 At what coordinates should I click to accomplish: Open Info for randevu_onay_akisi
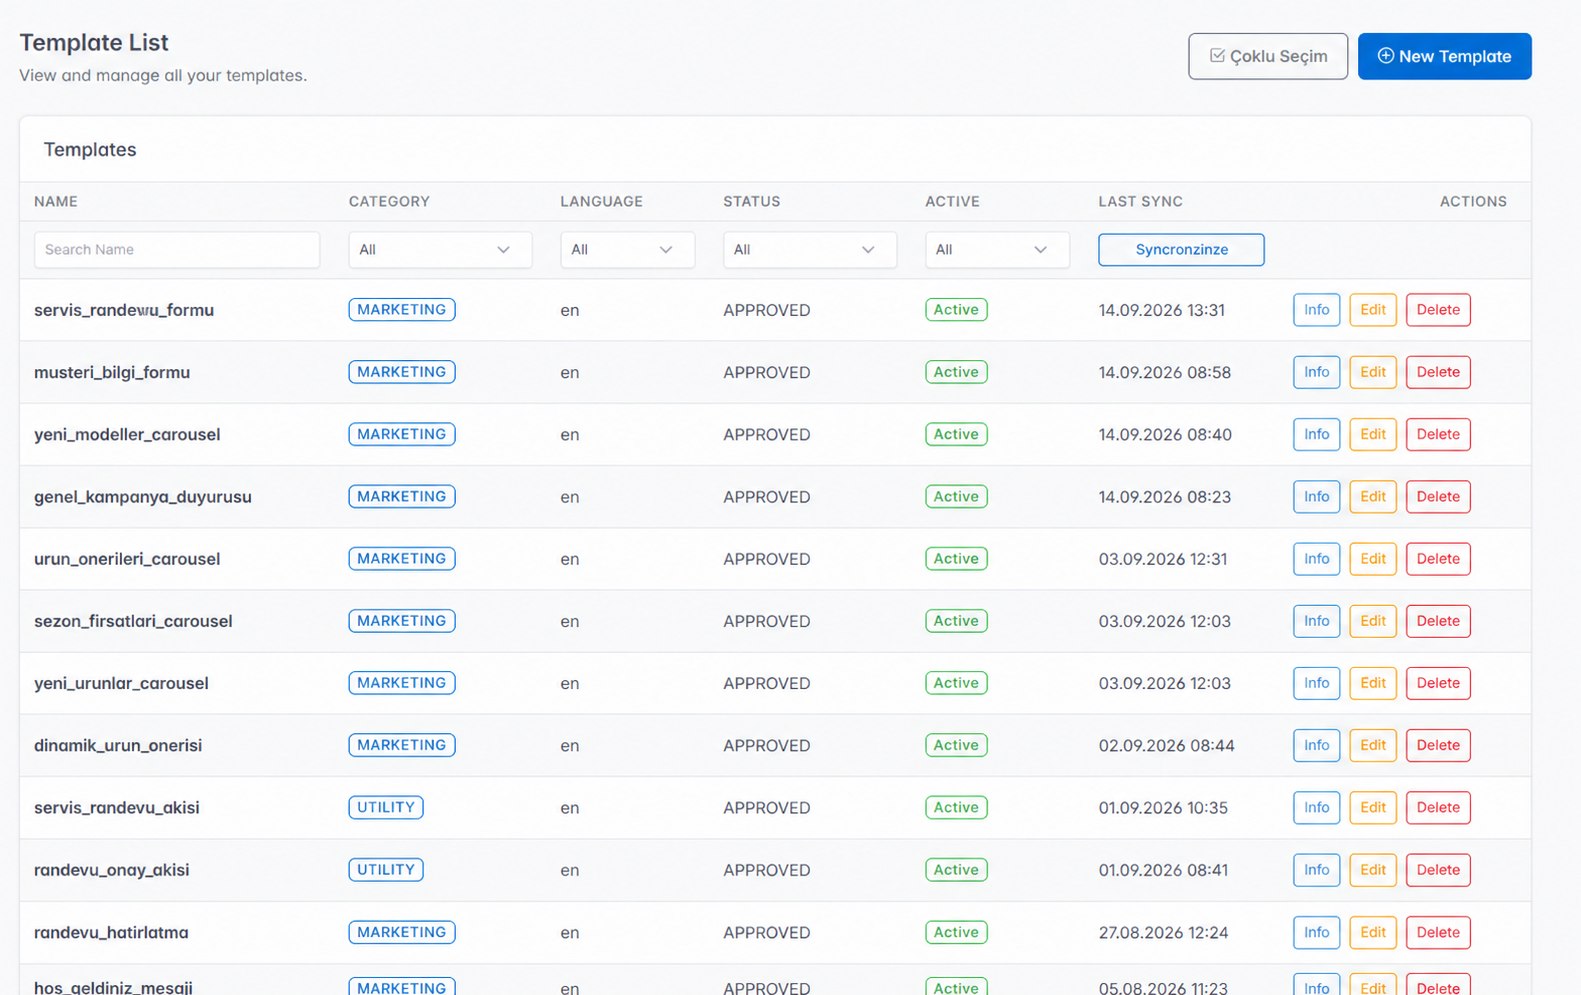click(1316, 870)
